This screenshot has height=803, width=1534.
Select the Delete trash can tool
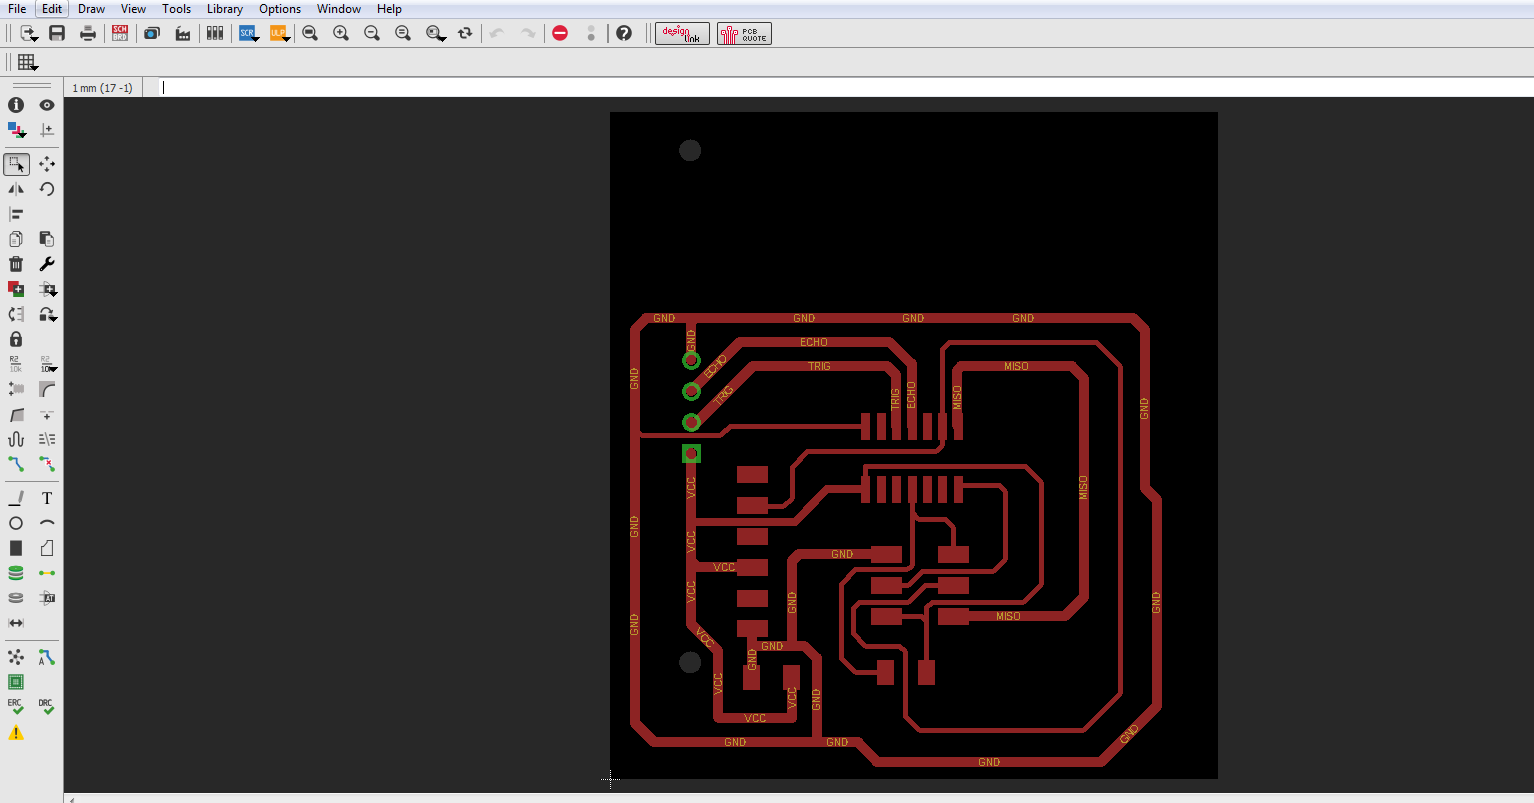click(x=16, y=264)
